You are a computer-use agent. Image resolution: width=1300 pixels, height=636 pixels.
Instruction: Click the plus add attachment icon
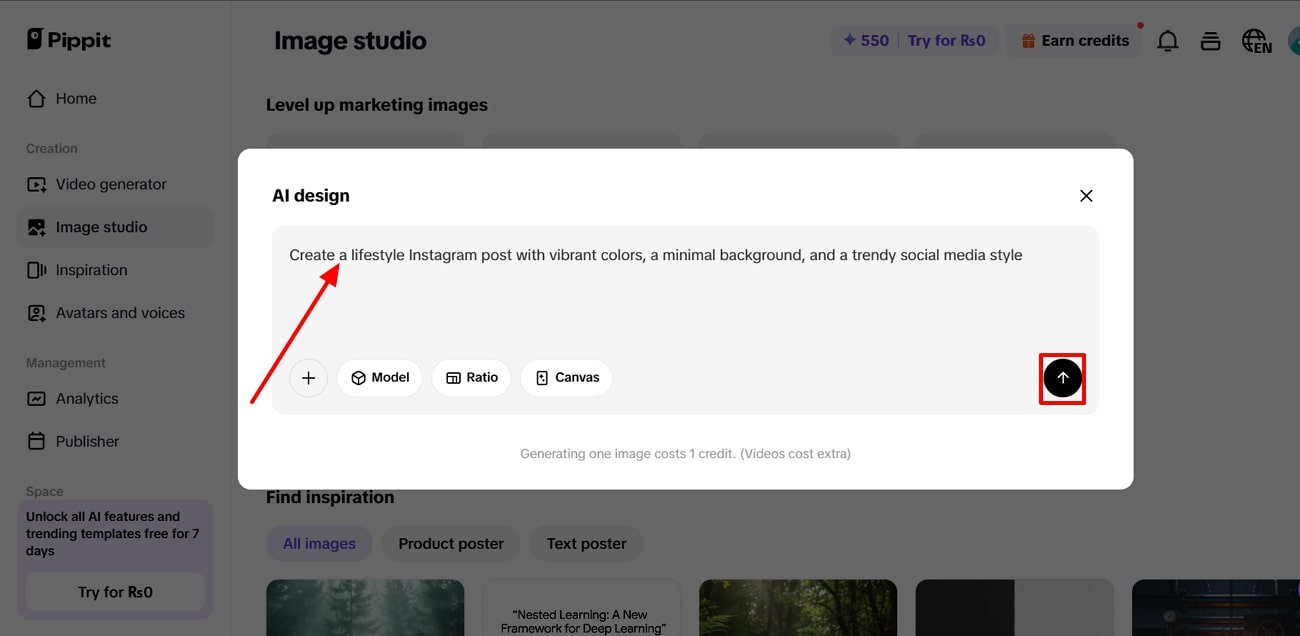pos(308,378)
